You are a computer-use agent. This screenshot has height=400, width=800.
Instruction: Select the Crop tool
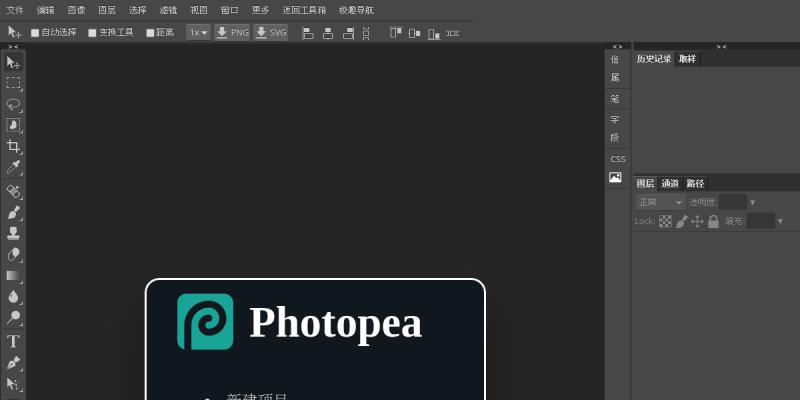click(13, 146)
